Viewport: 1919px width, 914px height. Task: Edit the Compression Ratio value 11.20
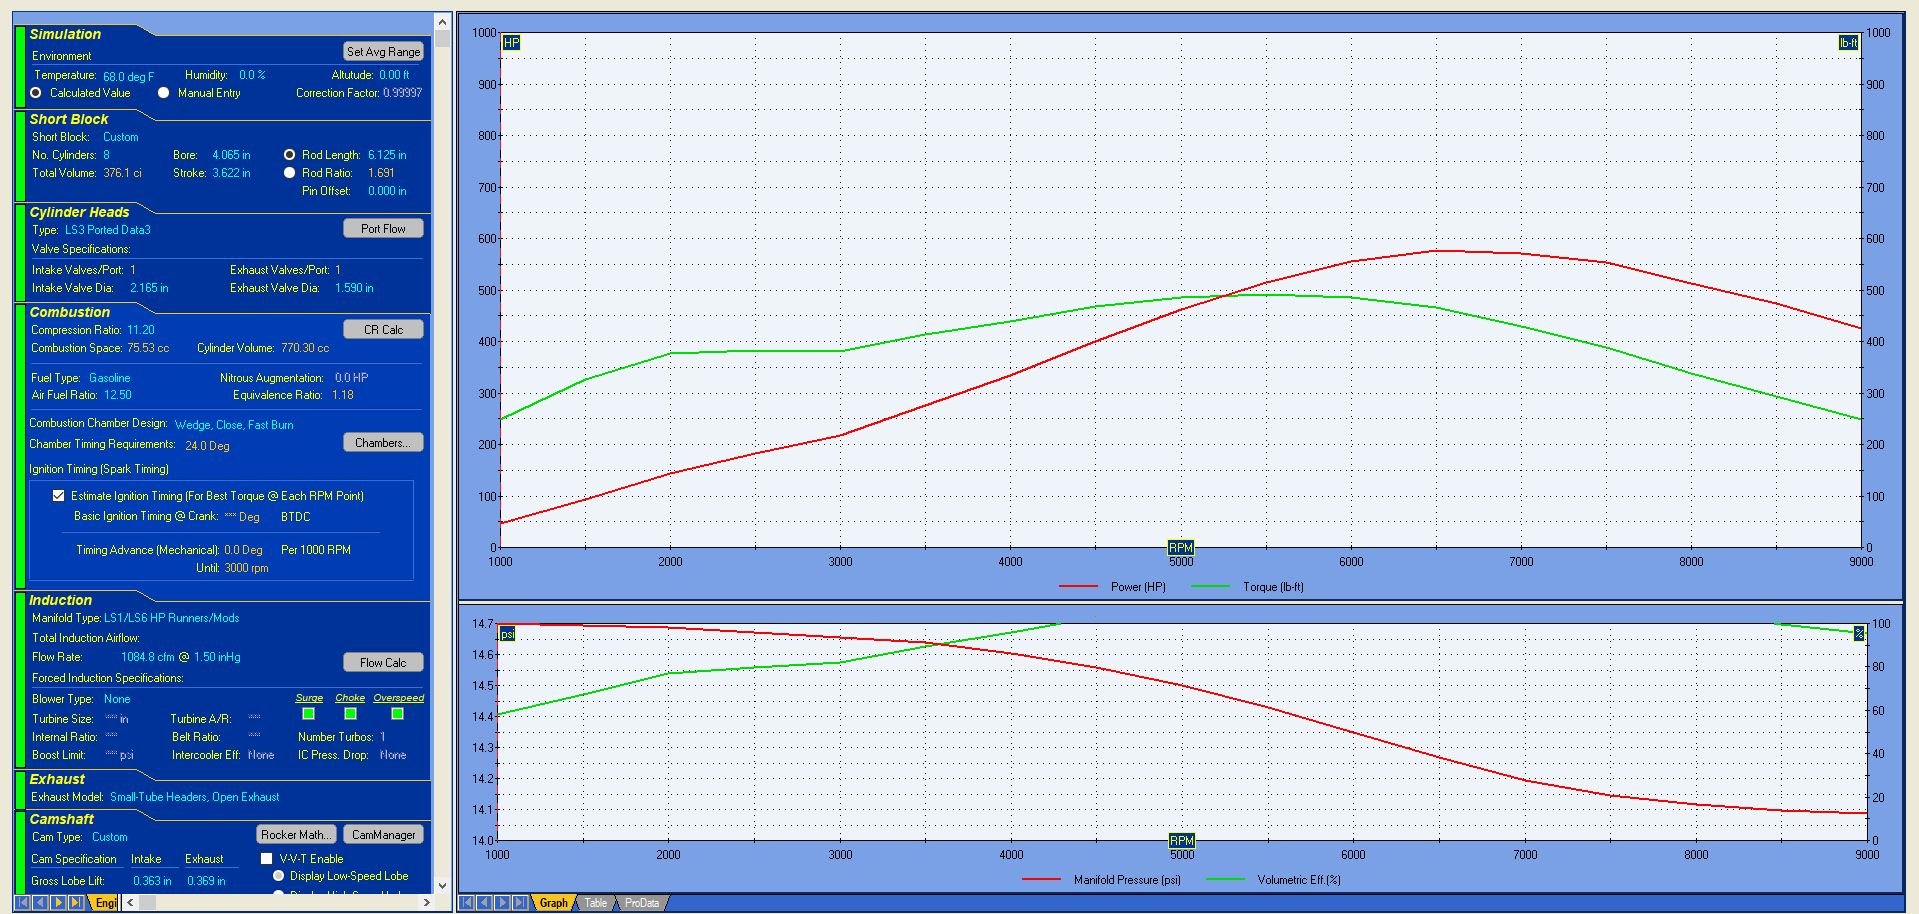pos(141,330)
